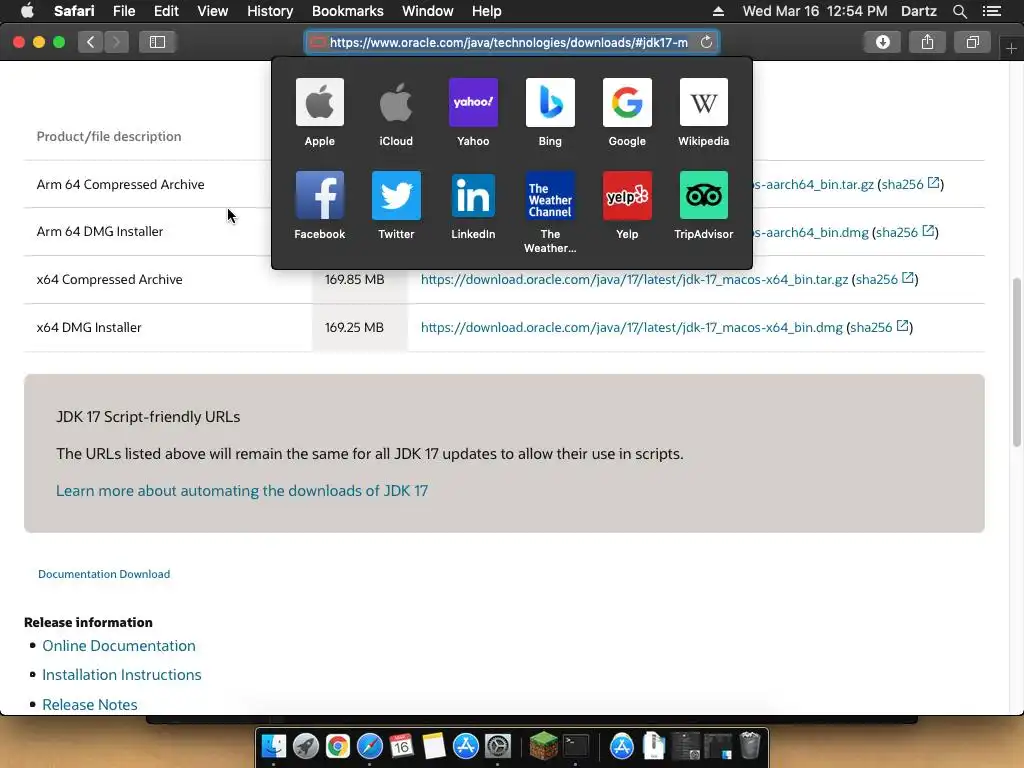Select 'Arm 64 DMG Installer' row text
The width and height of the screenshot is (1024, 768).
point(100,231)
